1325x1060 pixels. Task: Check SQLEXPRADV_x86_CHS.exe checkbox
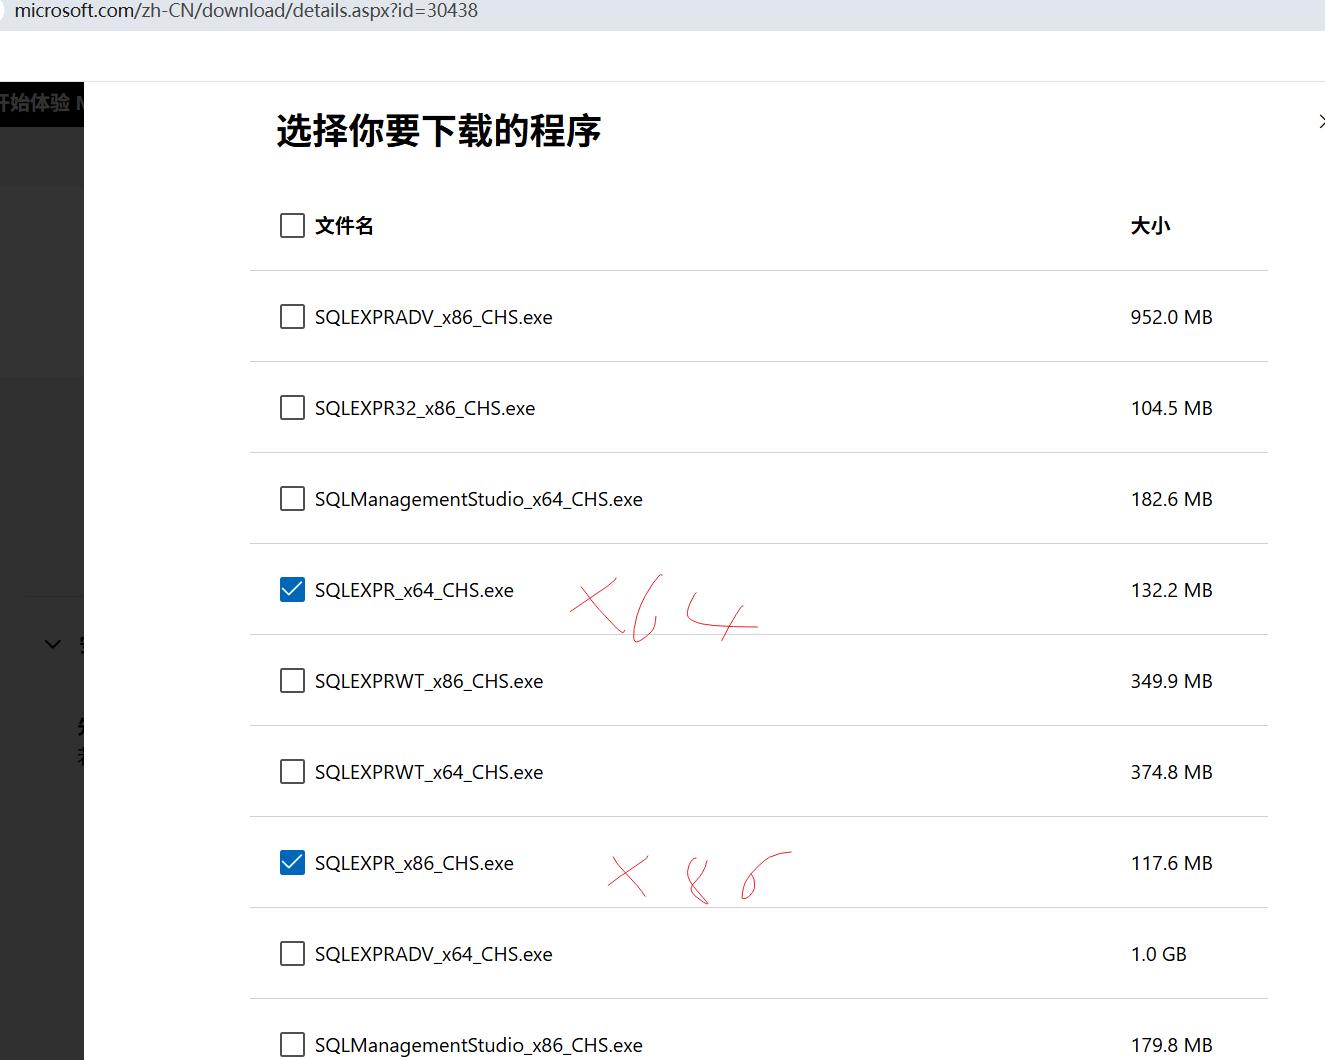(x=292, y=316)
